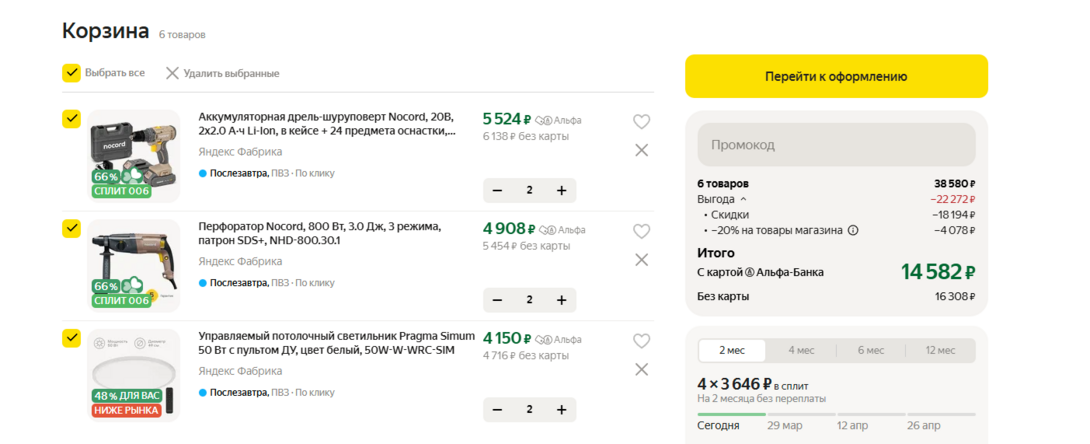Increase drill quantity with plus button
This screenshot has height=444, width=1090.
(561, 190)
